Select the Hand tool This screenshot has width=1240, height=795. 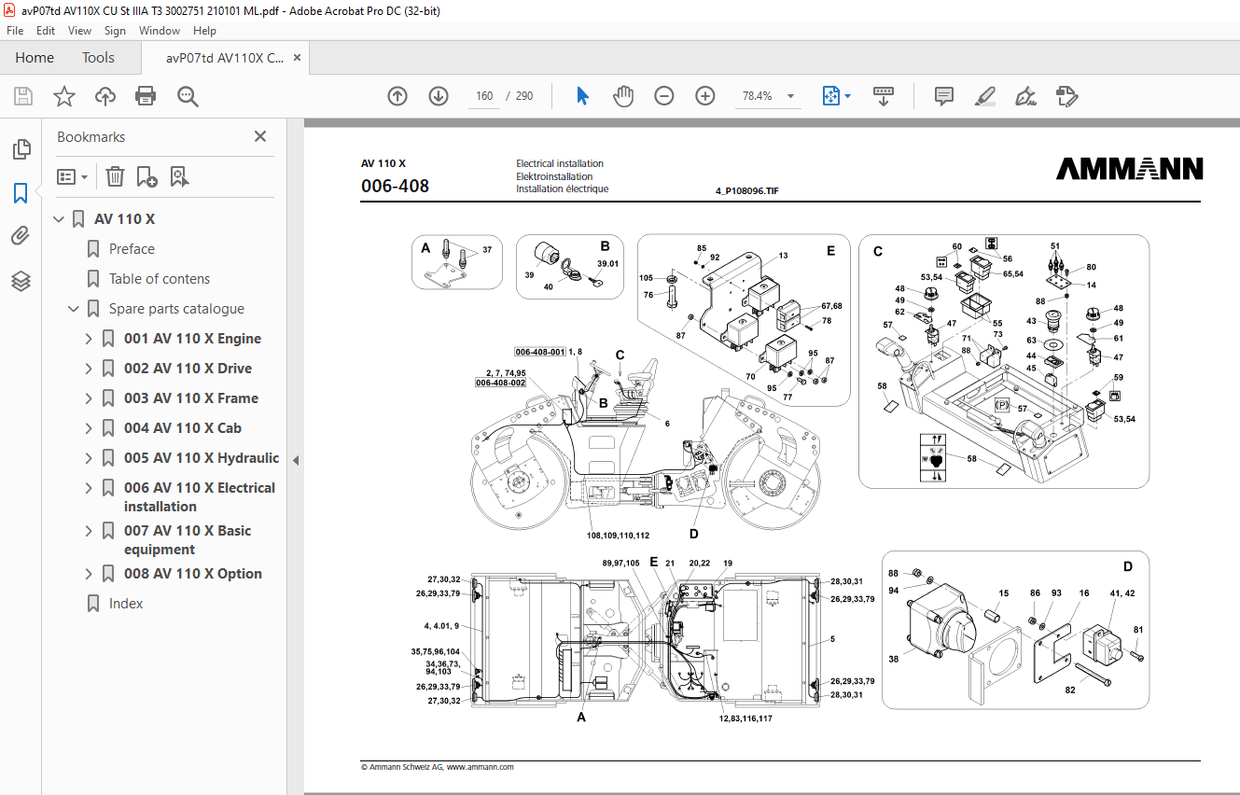(623, 95)
